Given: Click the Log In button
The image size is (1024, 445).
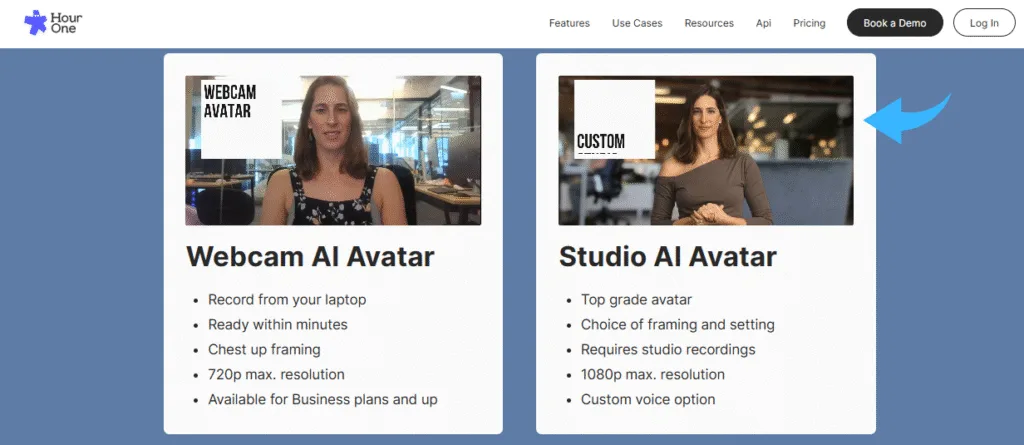Looking at the screenshot, I should pos(984,23).
